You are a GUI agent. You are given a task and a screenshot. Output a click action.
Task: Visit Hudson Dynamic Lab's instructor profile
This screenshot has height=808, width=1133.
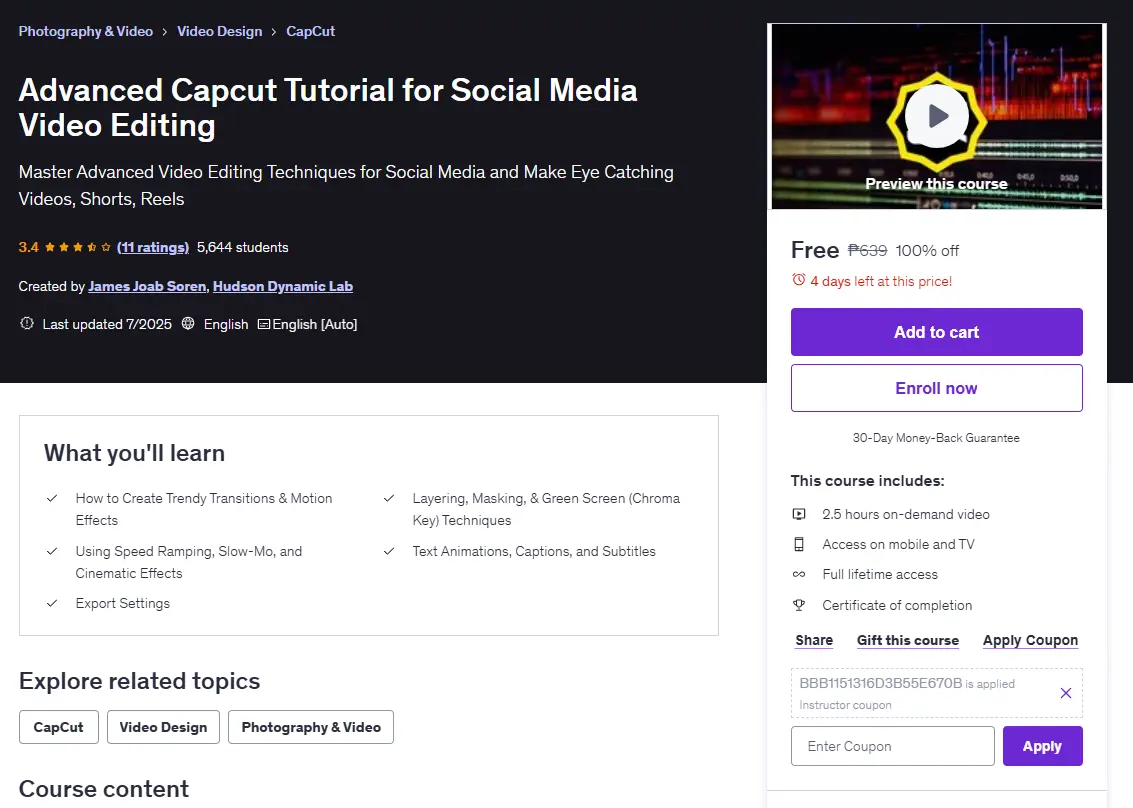point(283,286)
